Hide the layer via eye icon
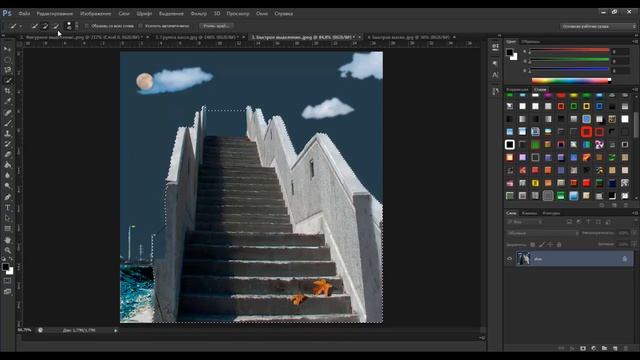This screenshot has height=360, width=640. coord(509,259)
